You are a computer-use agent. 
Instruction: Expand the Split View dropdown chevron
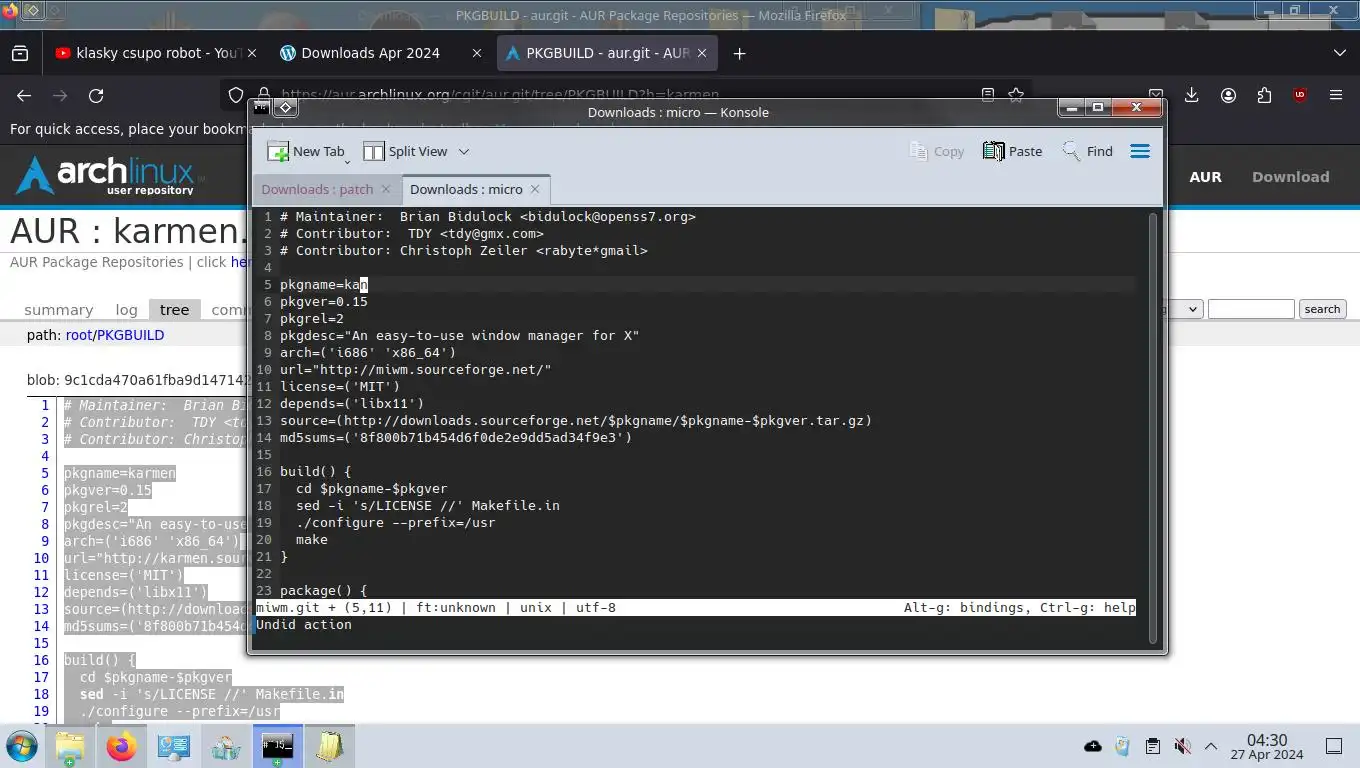(464, 151)
